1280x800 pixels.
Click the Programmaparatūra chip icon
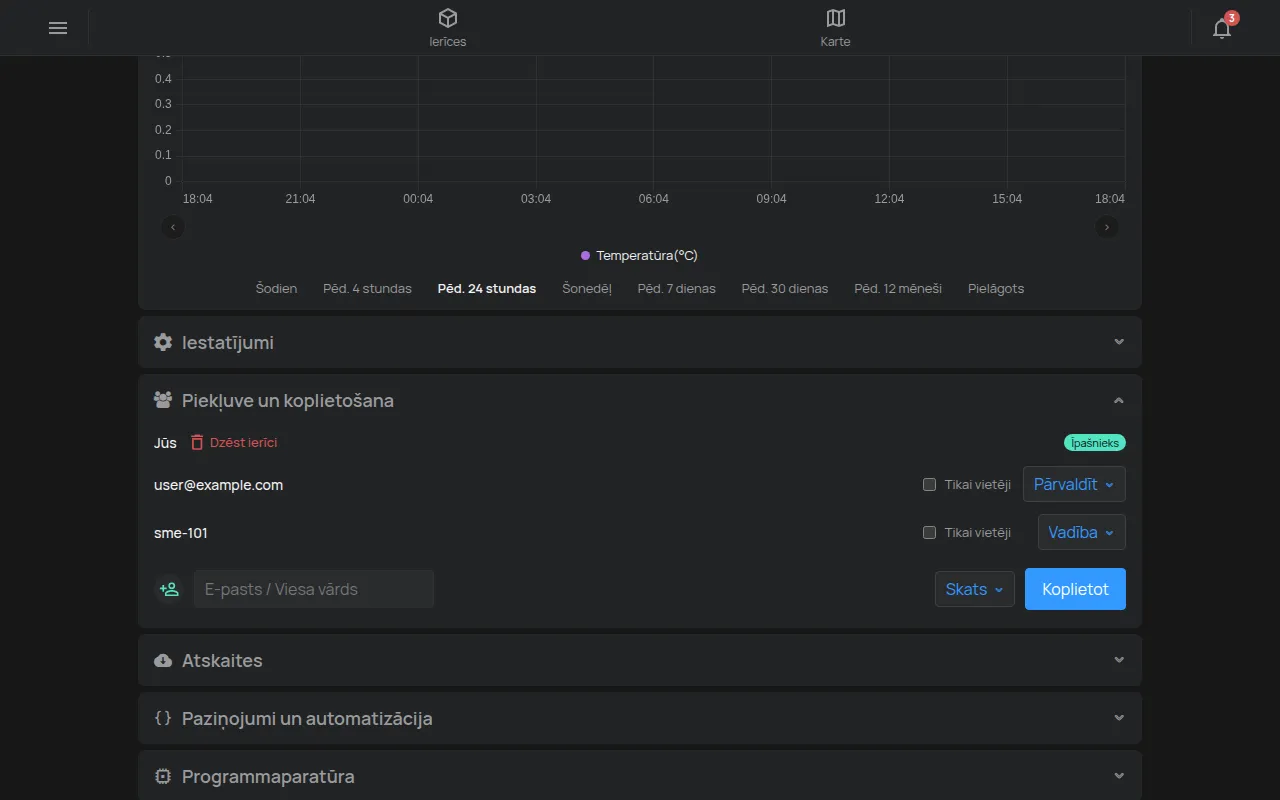[x=163, y=776]
